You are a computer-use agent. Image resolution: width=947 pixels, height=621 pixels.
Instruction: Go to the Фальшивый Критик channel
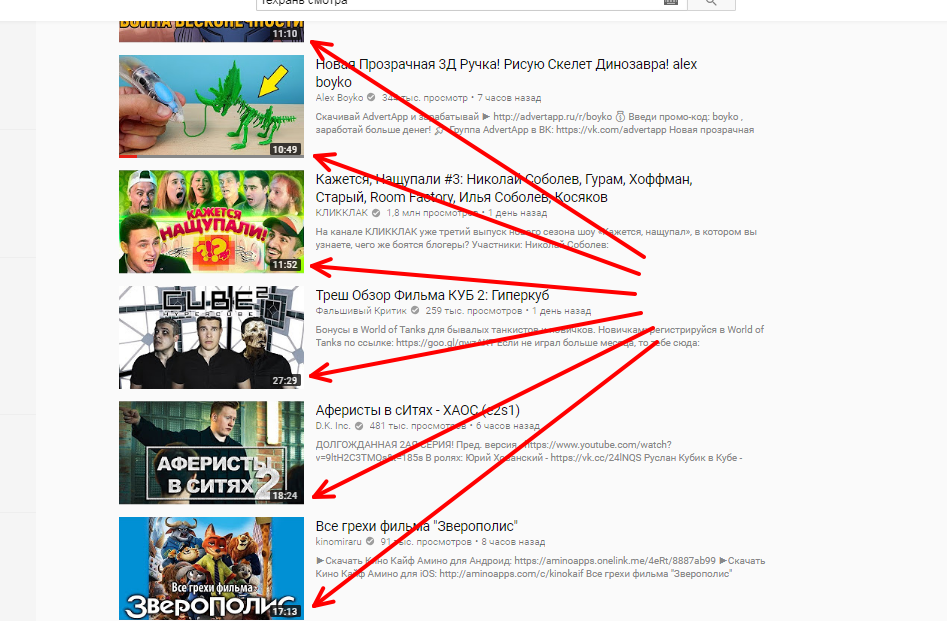361,310
